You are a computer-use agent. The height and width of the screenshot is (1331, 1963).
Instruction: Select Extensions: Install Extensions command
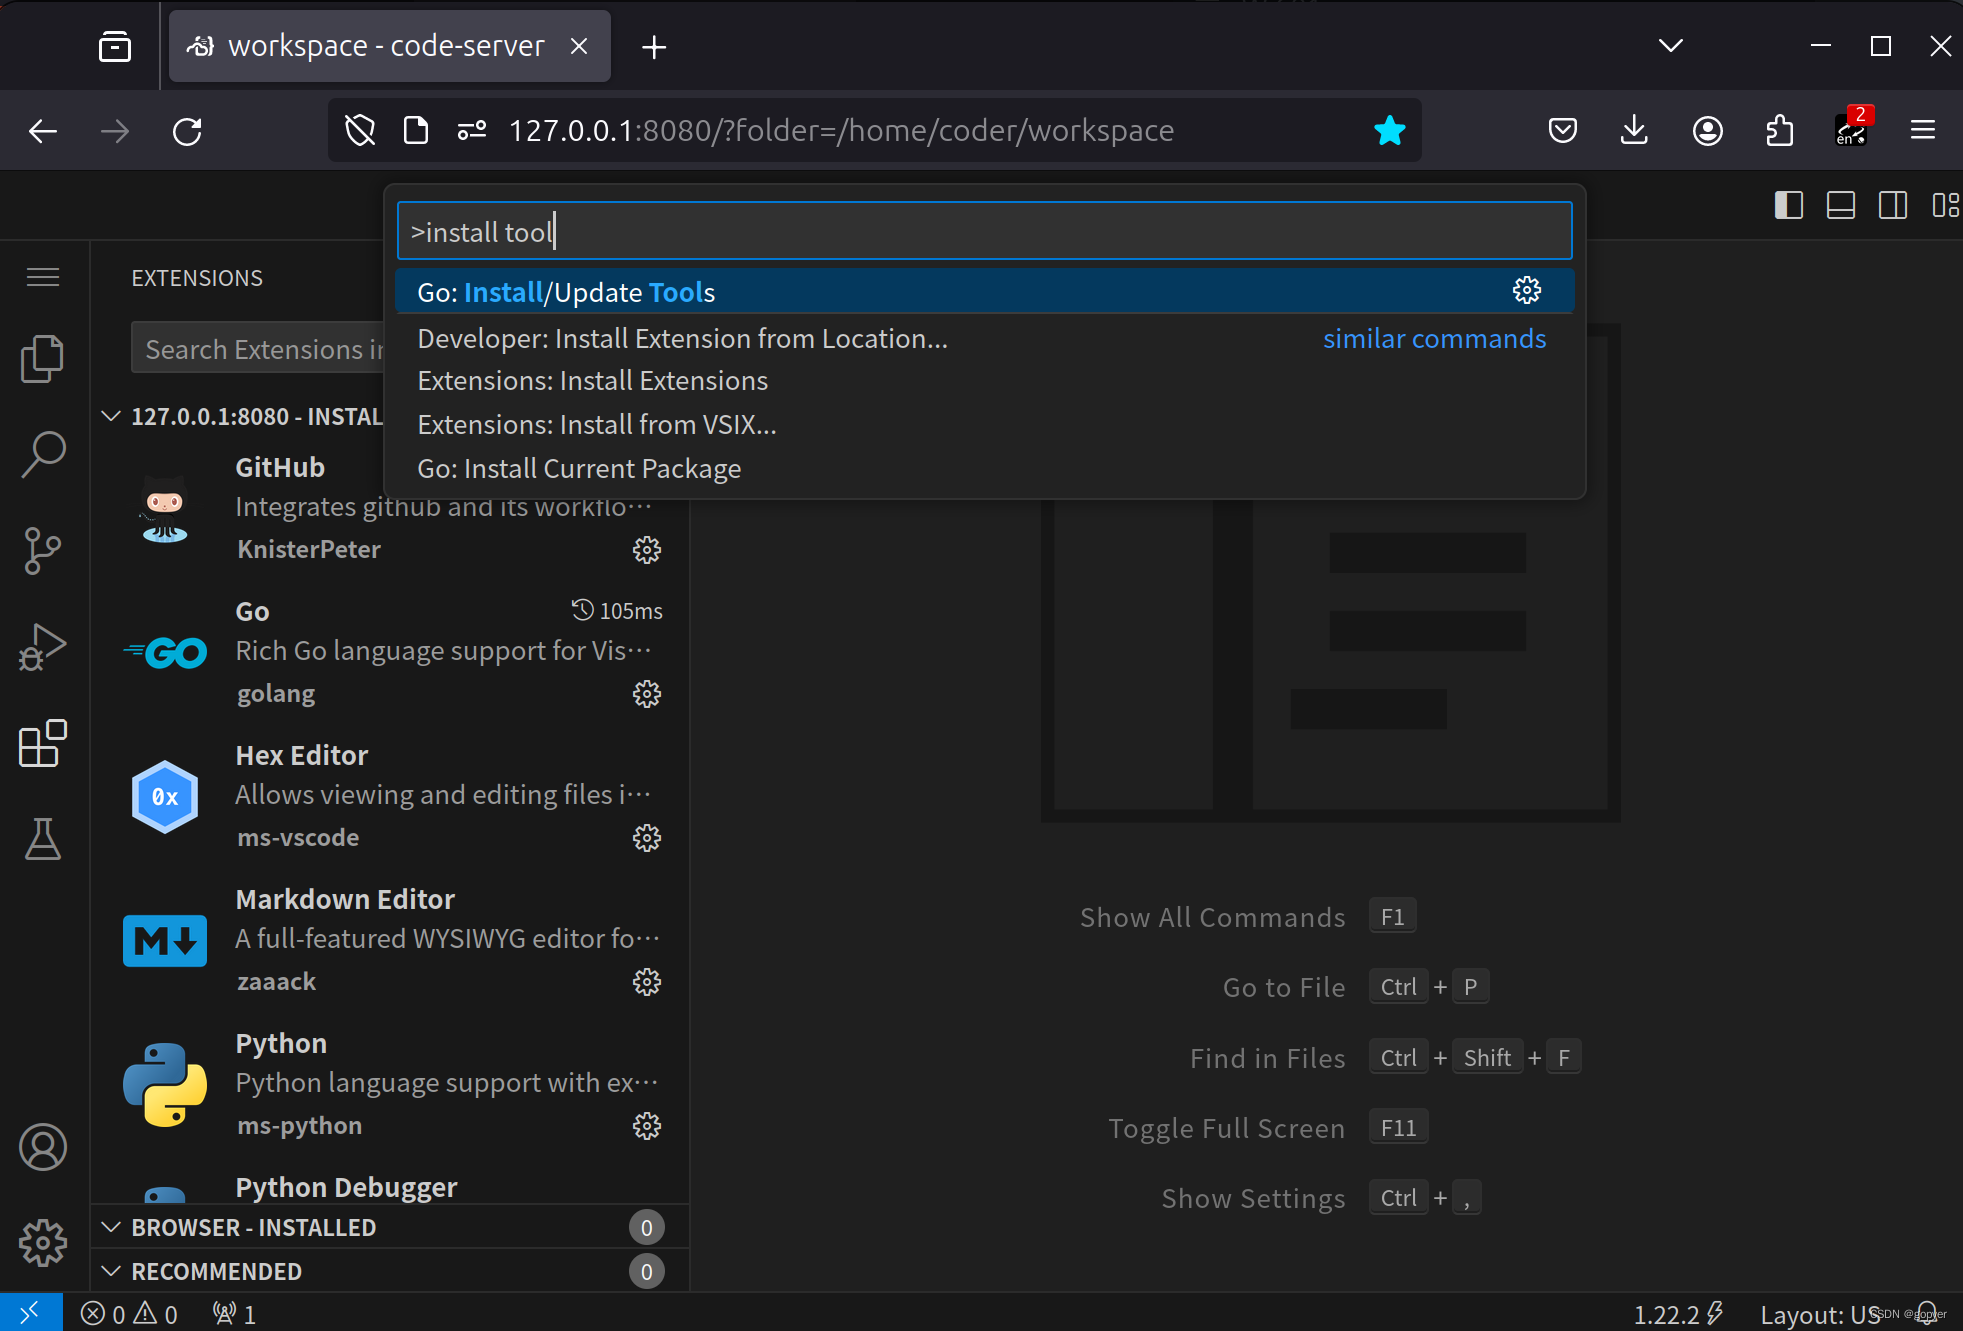985,381
